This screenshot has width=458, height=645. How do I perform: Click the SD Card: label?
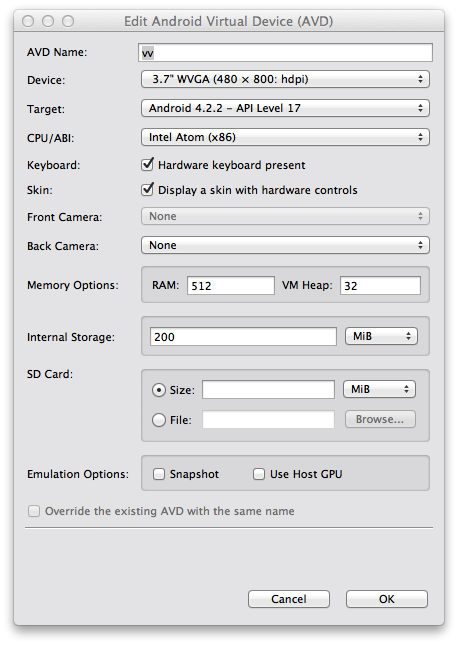click(x=50, y=374)
